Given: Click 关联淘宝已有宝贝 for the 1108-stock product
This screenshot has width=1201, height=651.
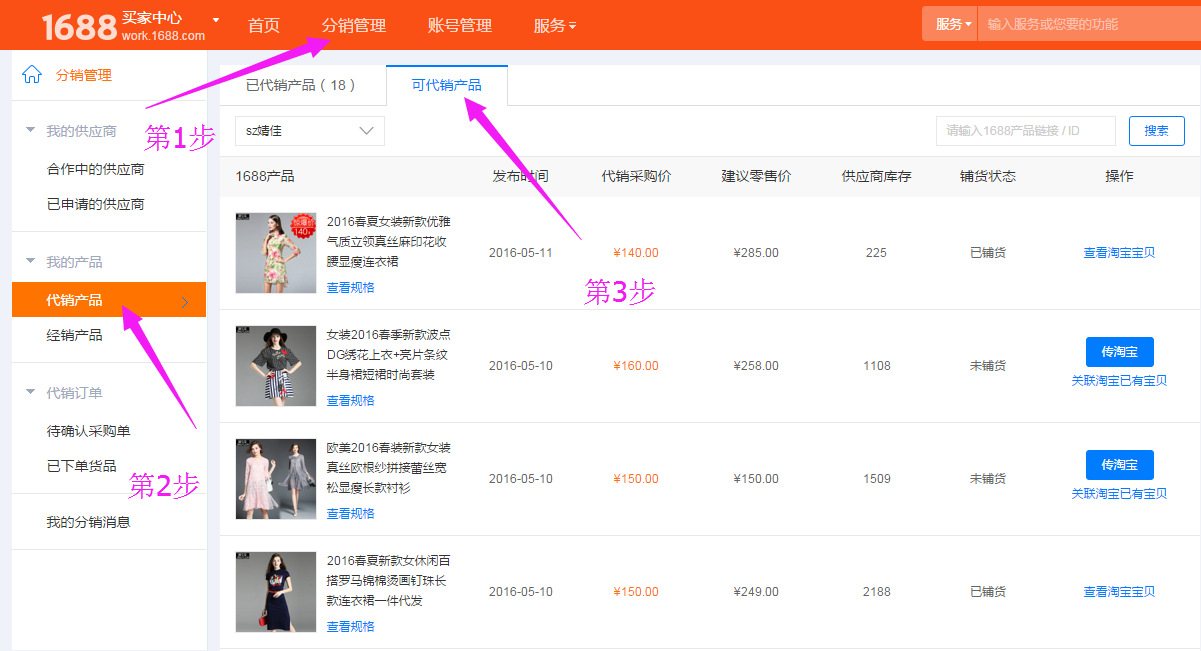Looking at the screenshot, I should point(1119,381).
